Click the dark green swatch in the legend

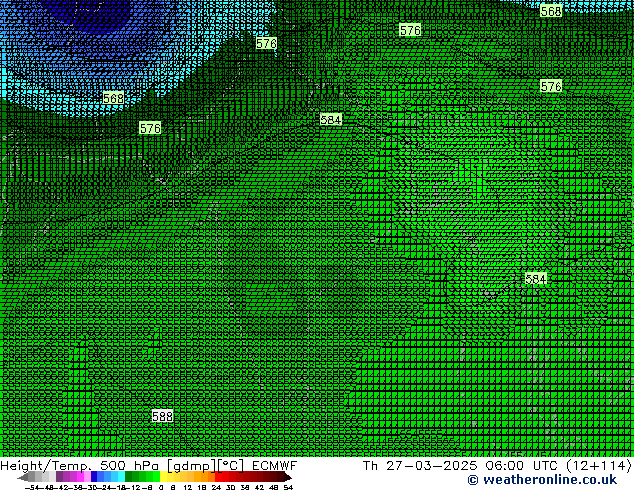click(x=128, y=477)
